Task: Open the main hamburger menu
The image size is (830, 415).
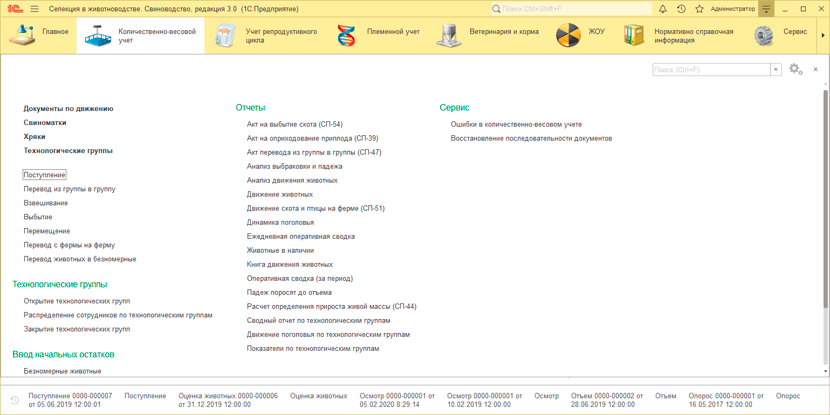Action: point(35,9)
